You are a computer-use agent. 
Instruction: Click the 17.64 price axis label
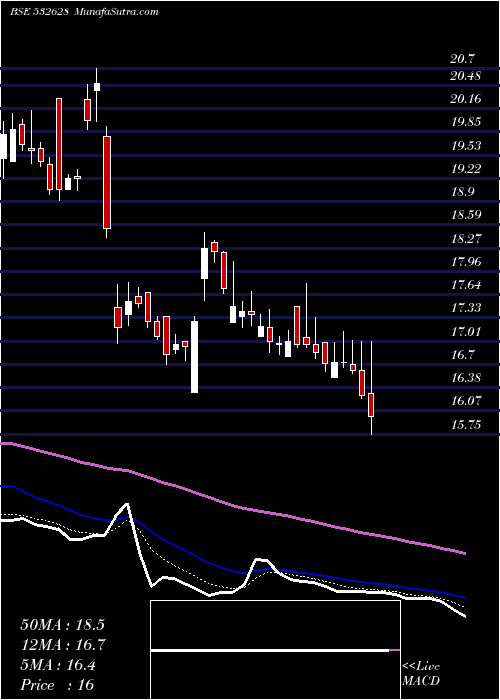coord(466,285)
